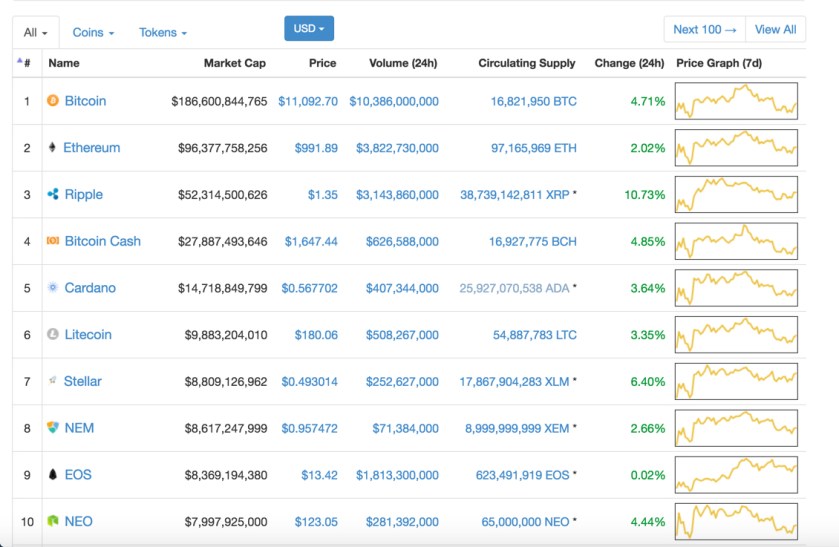Click NEM price $0.957472
Image resolution: width=839 pixels, height=547 pixels.
click(x=309, y=428)
